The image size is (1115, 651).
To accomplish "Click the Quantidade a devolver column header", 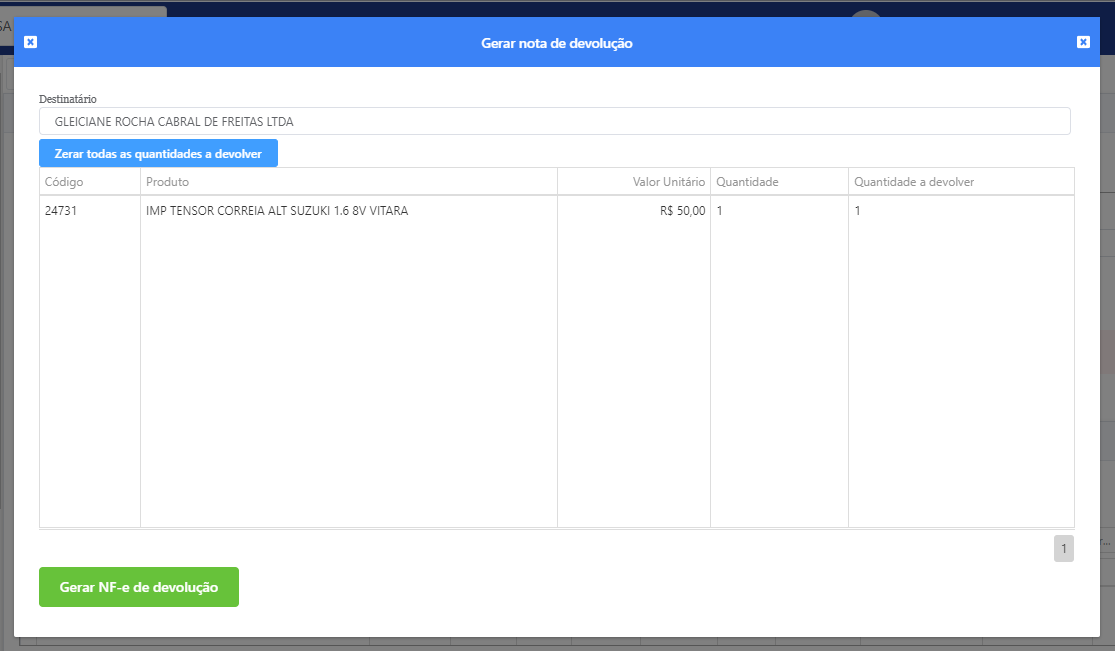I will click(x=913, y=182).
